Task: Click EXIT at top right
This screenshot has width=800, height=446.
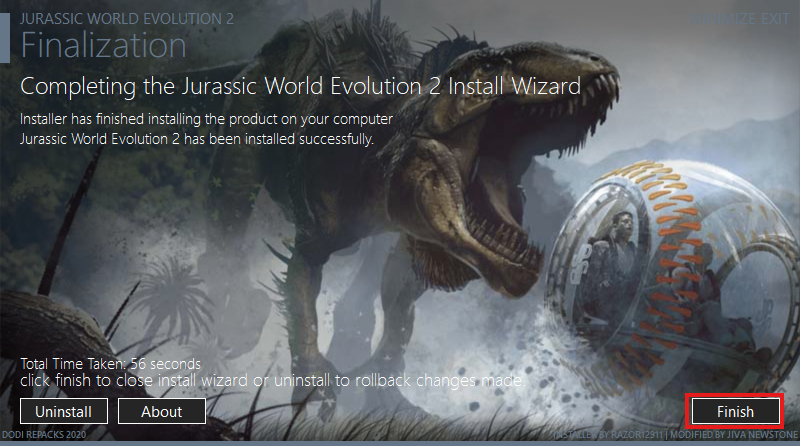Action: tap(776, 19)
